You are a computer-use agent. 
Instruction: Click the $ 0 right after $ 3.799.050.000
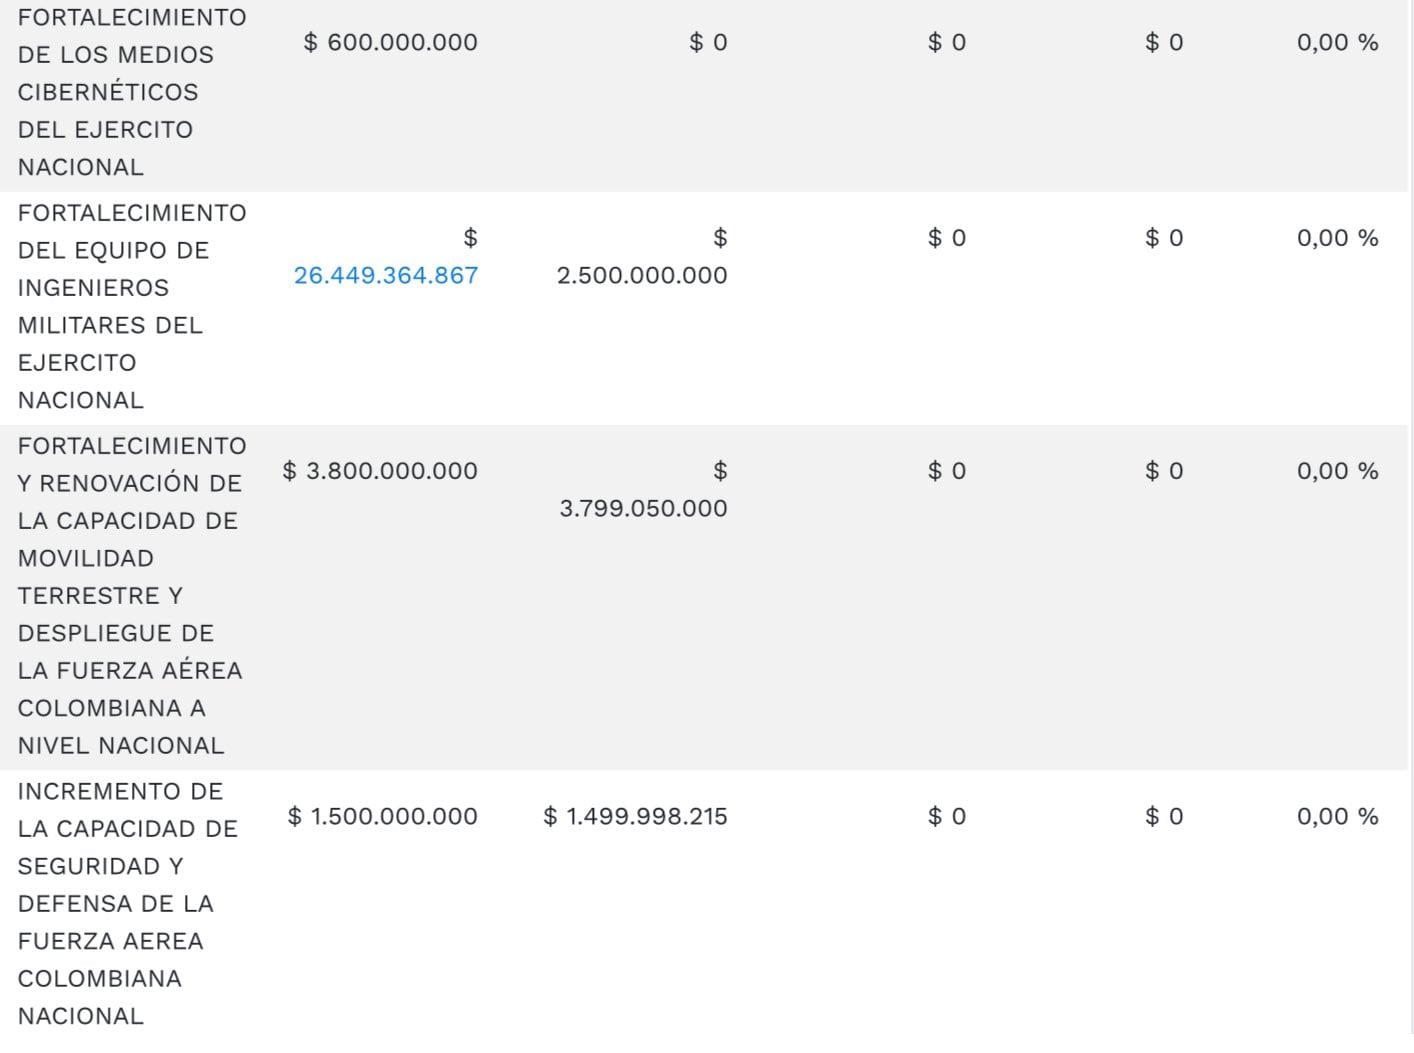coord(946,471)
